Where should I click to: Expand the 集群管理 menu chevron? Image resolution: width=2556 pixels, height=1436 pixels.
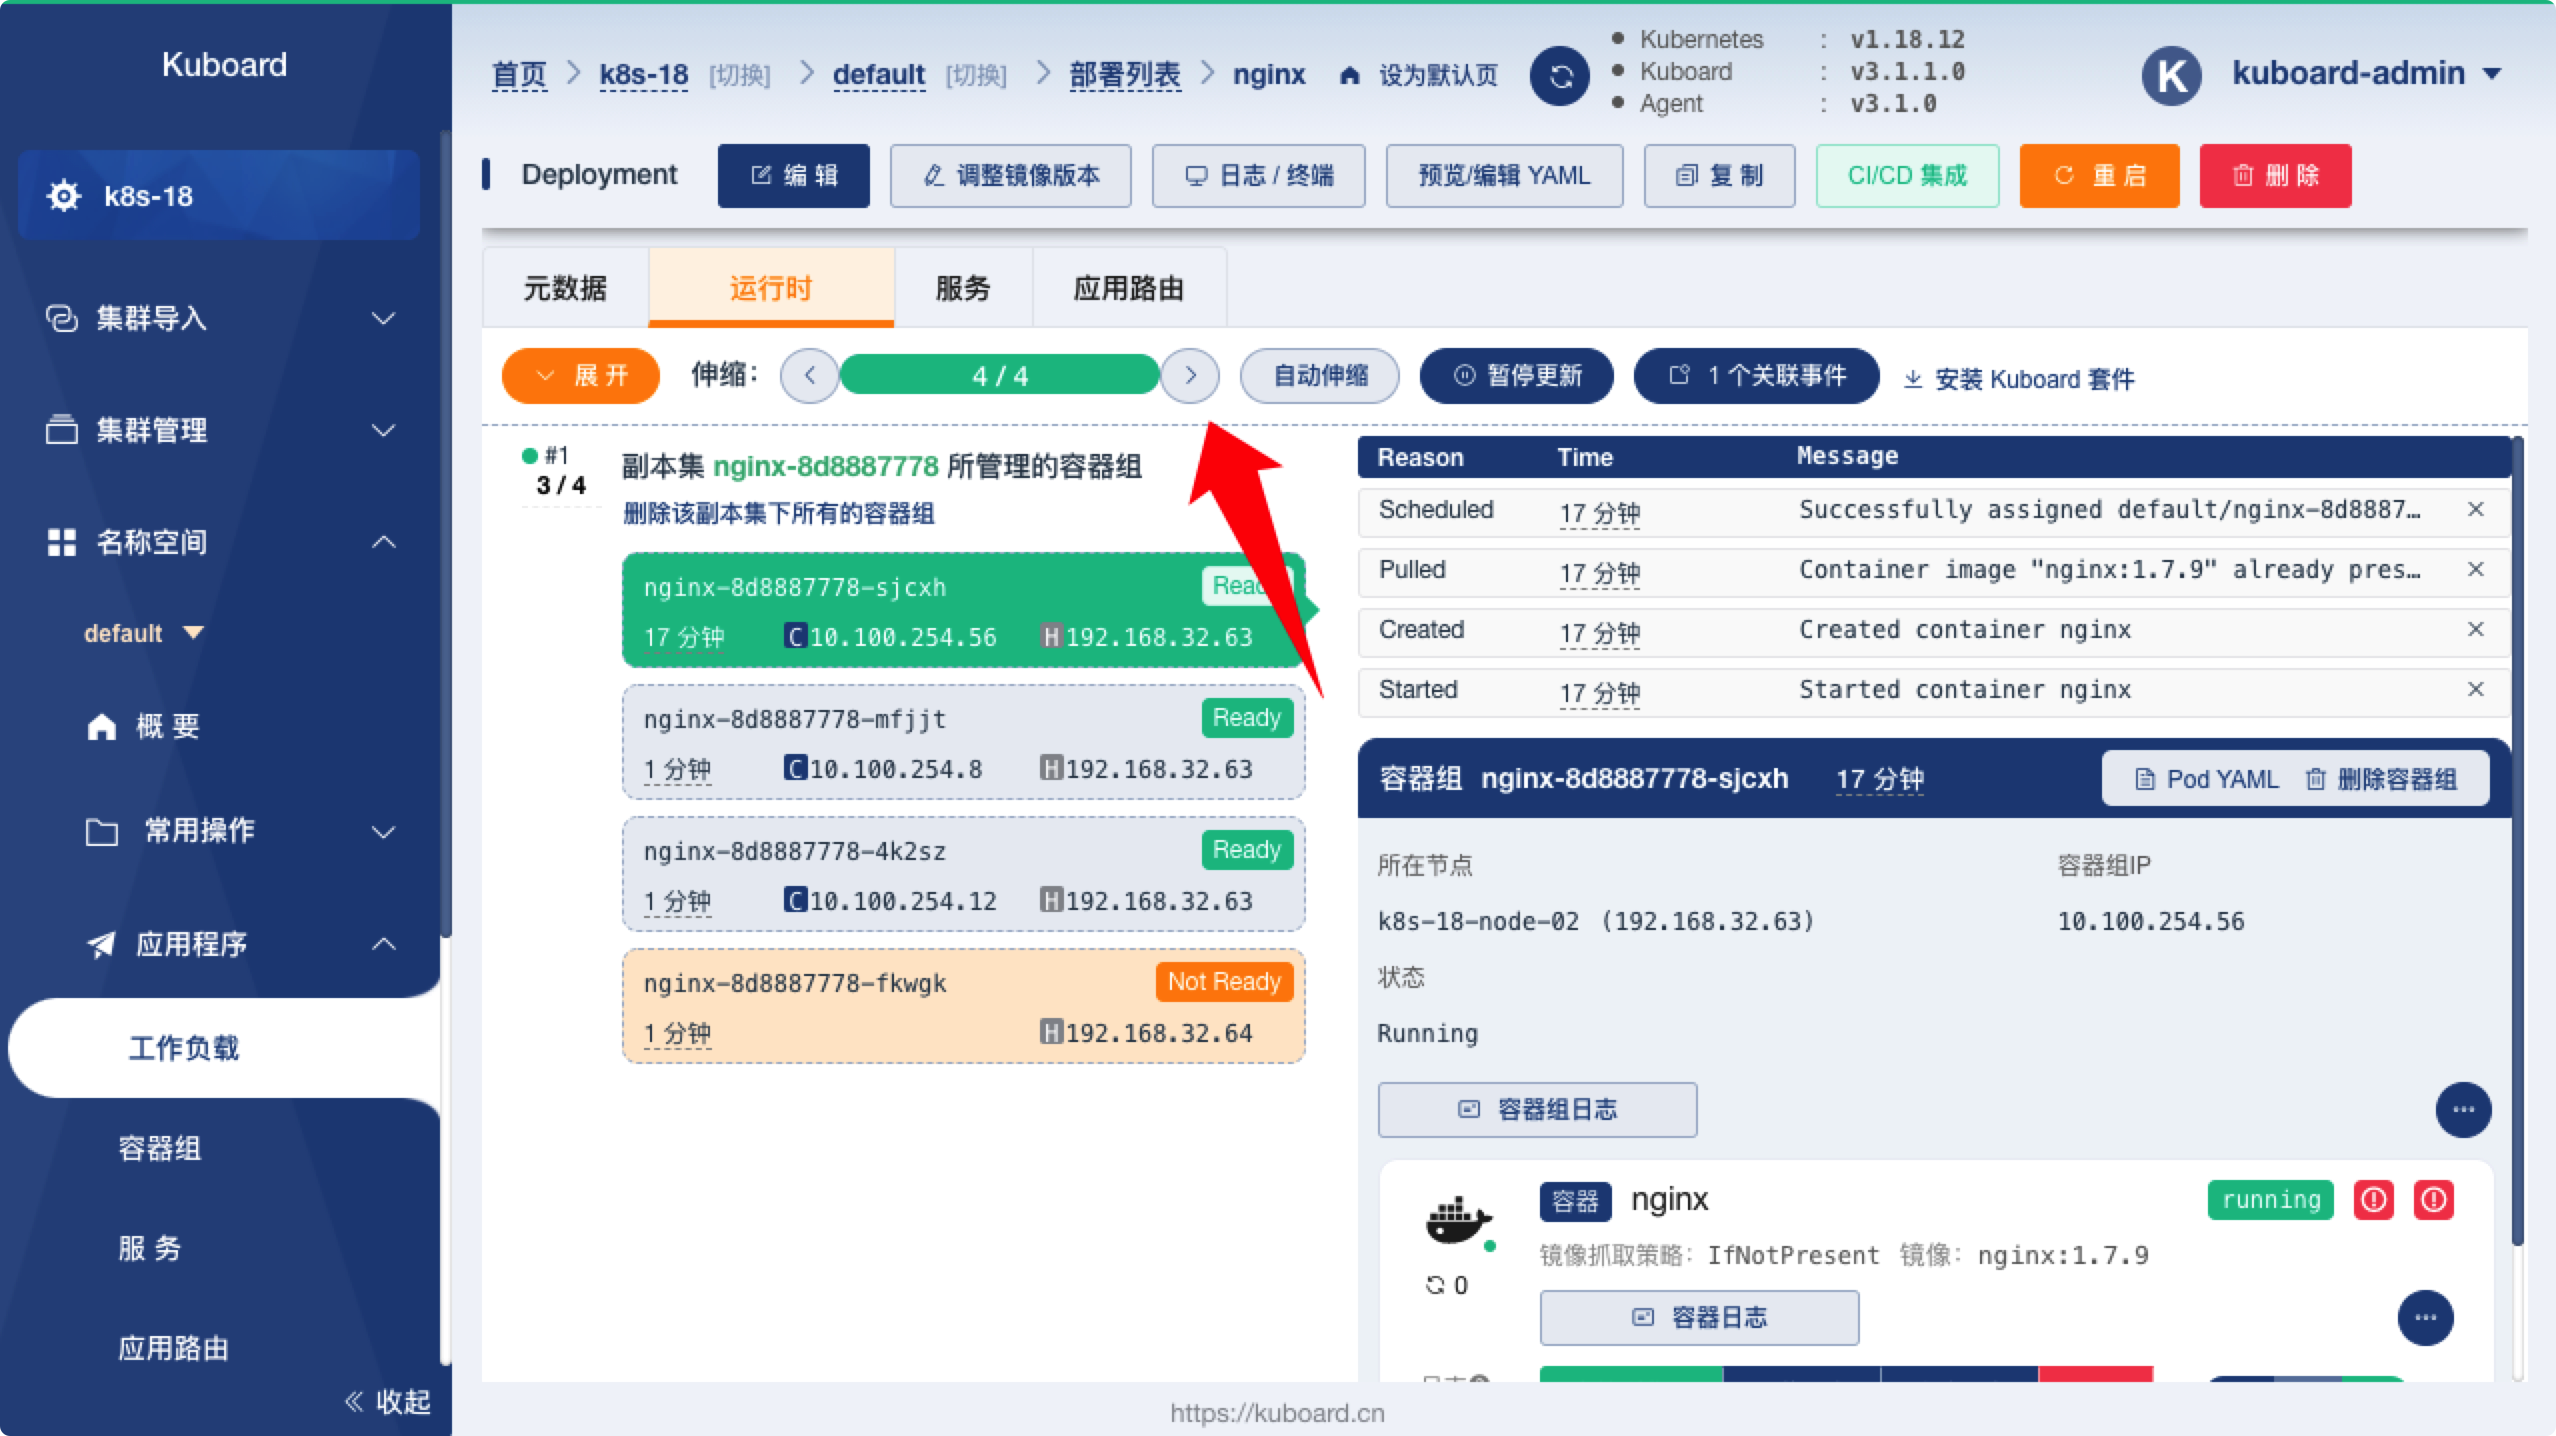(x=384, y=431)
